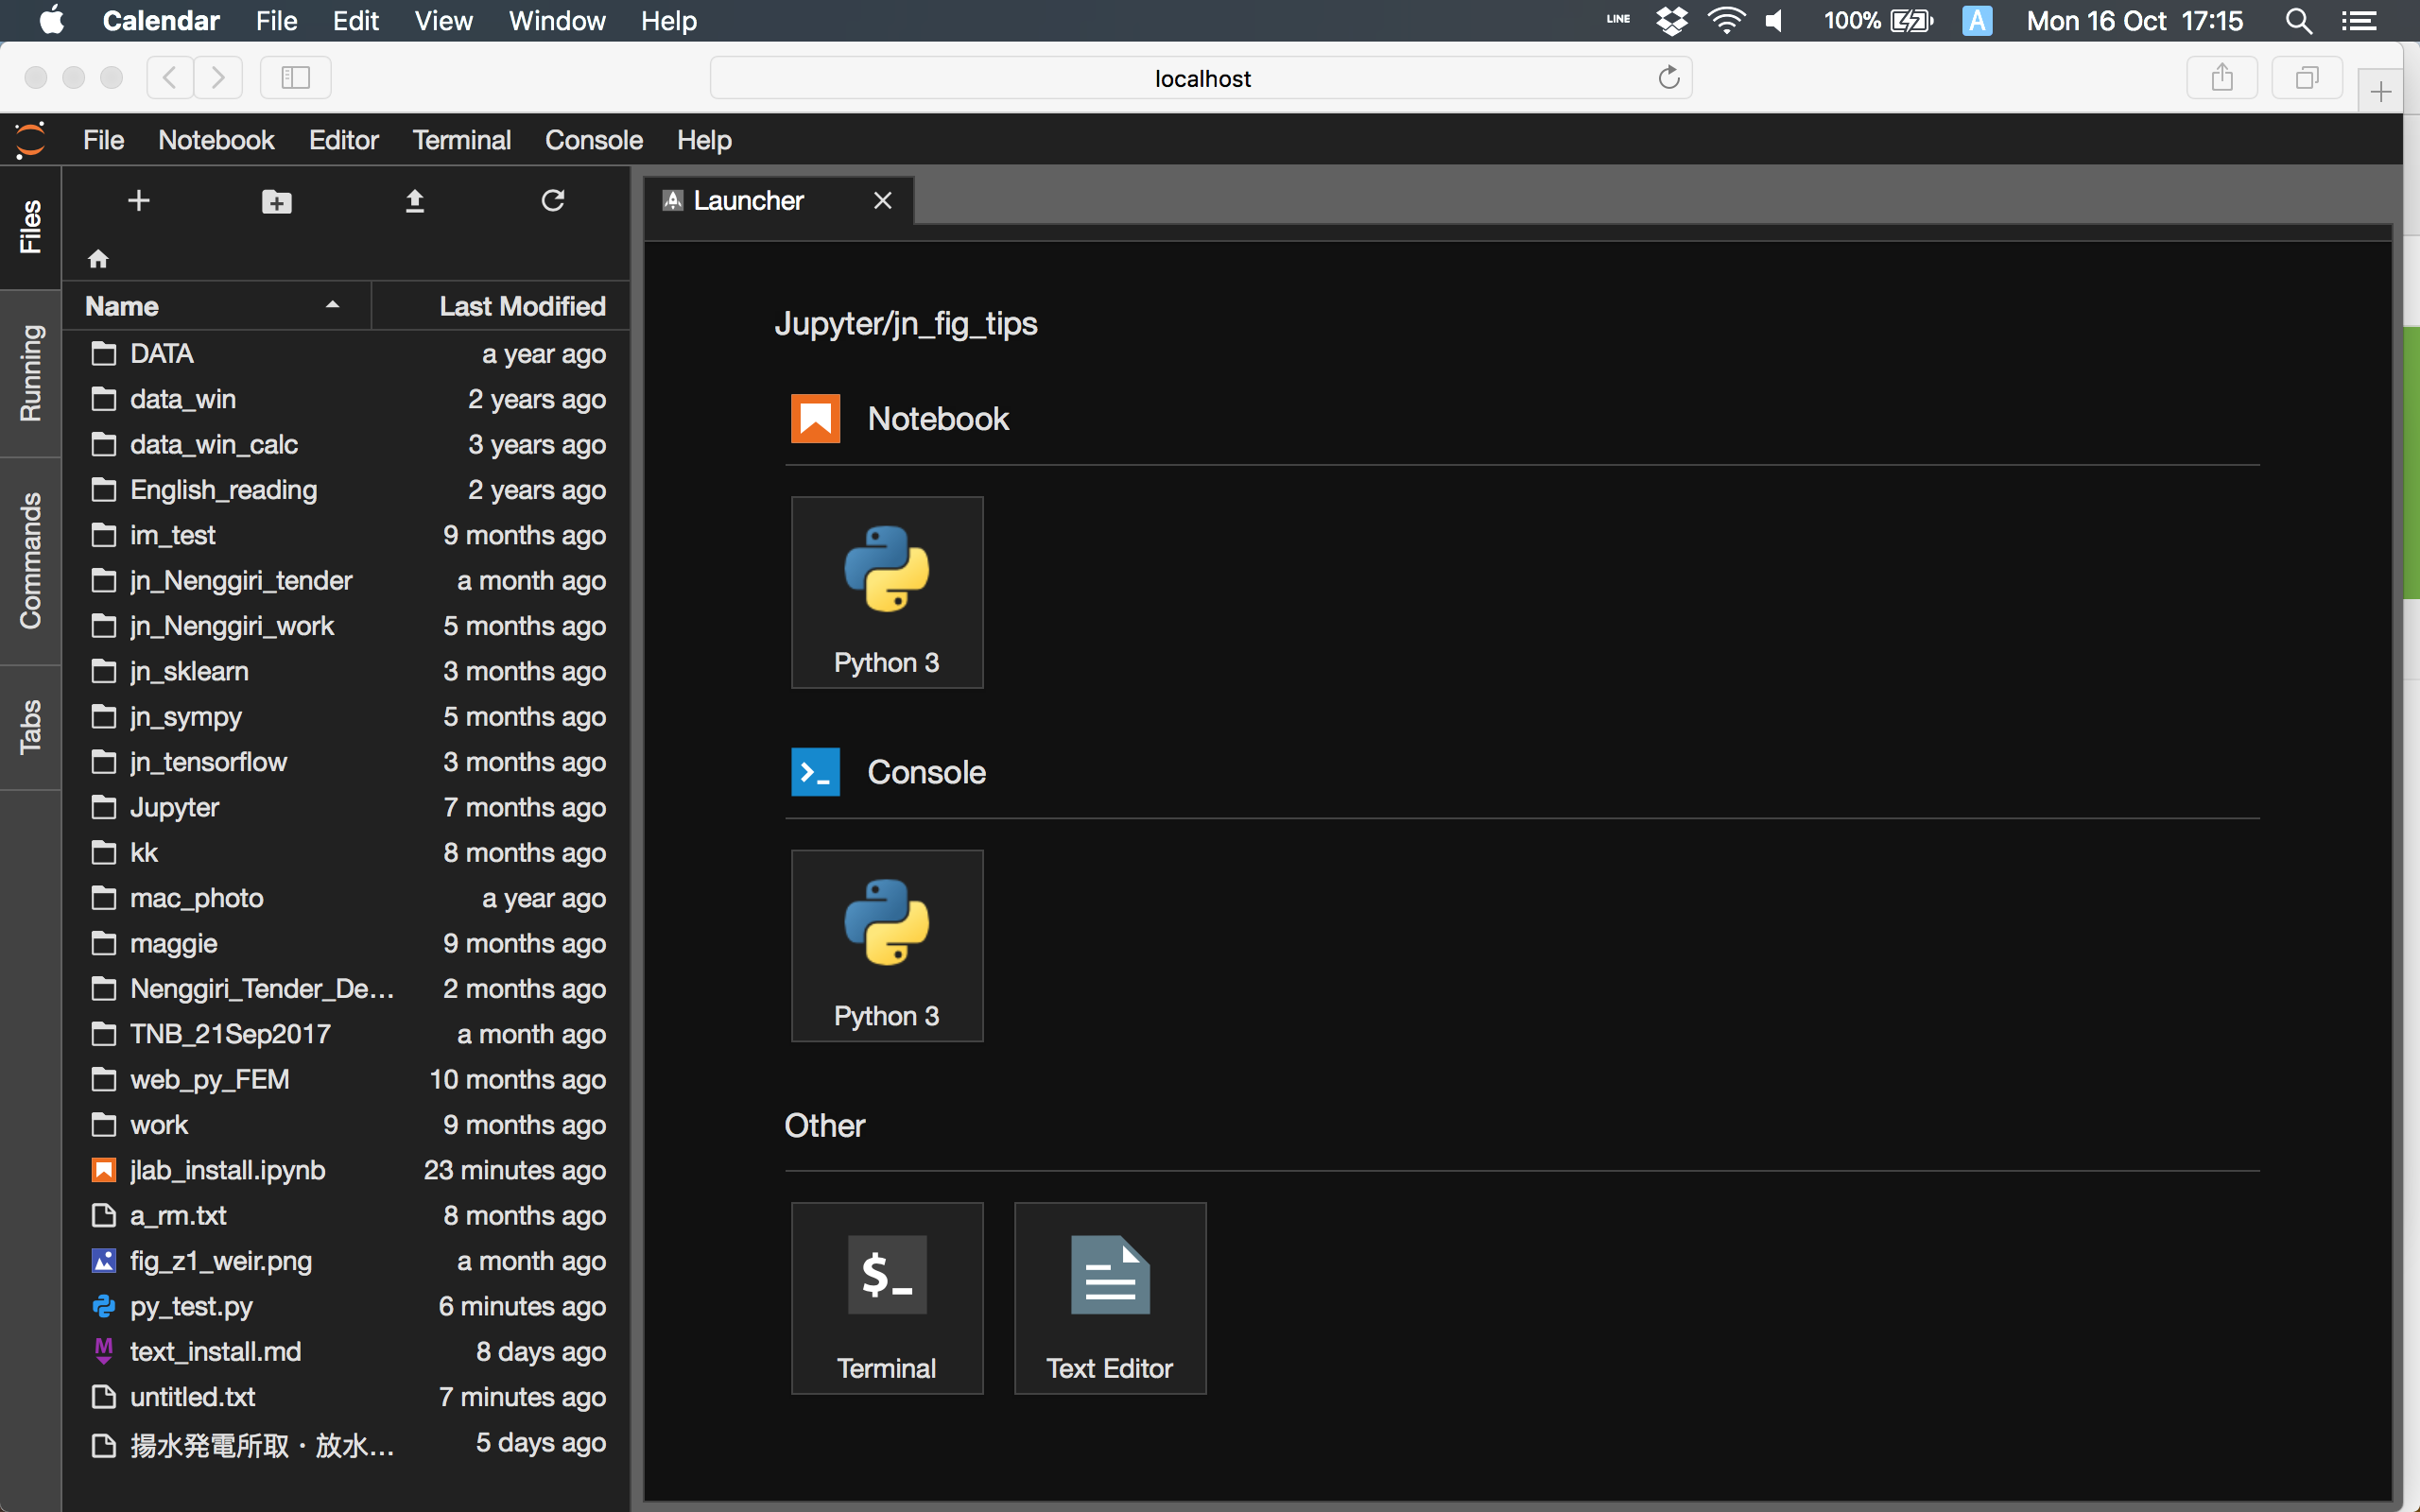Go to home directory icon
Image resolution: width=2420 pixels, height=1512 pixels.
coord(98,259)
